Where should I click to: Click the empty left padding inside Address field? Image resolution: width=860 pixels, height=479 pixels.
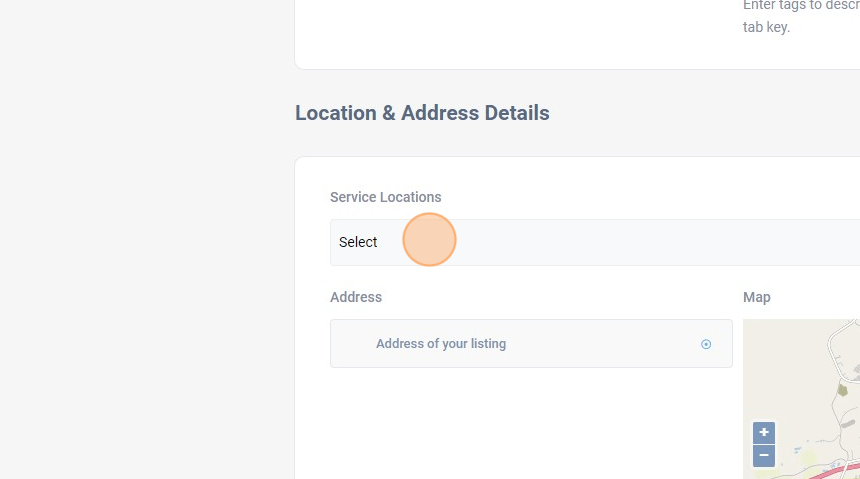[x=352, y=344]
